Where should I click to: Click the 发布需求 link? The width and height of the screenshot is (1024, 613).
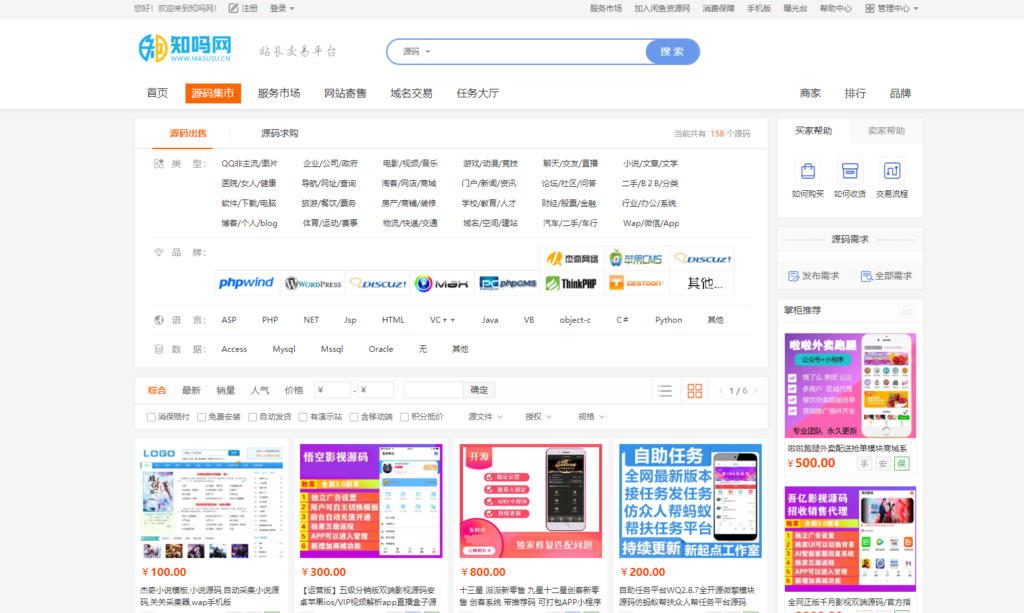pyautogui.click(x=814, y=276)
